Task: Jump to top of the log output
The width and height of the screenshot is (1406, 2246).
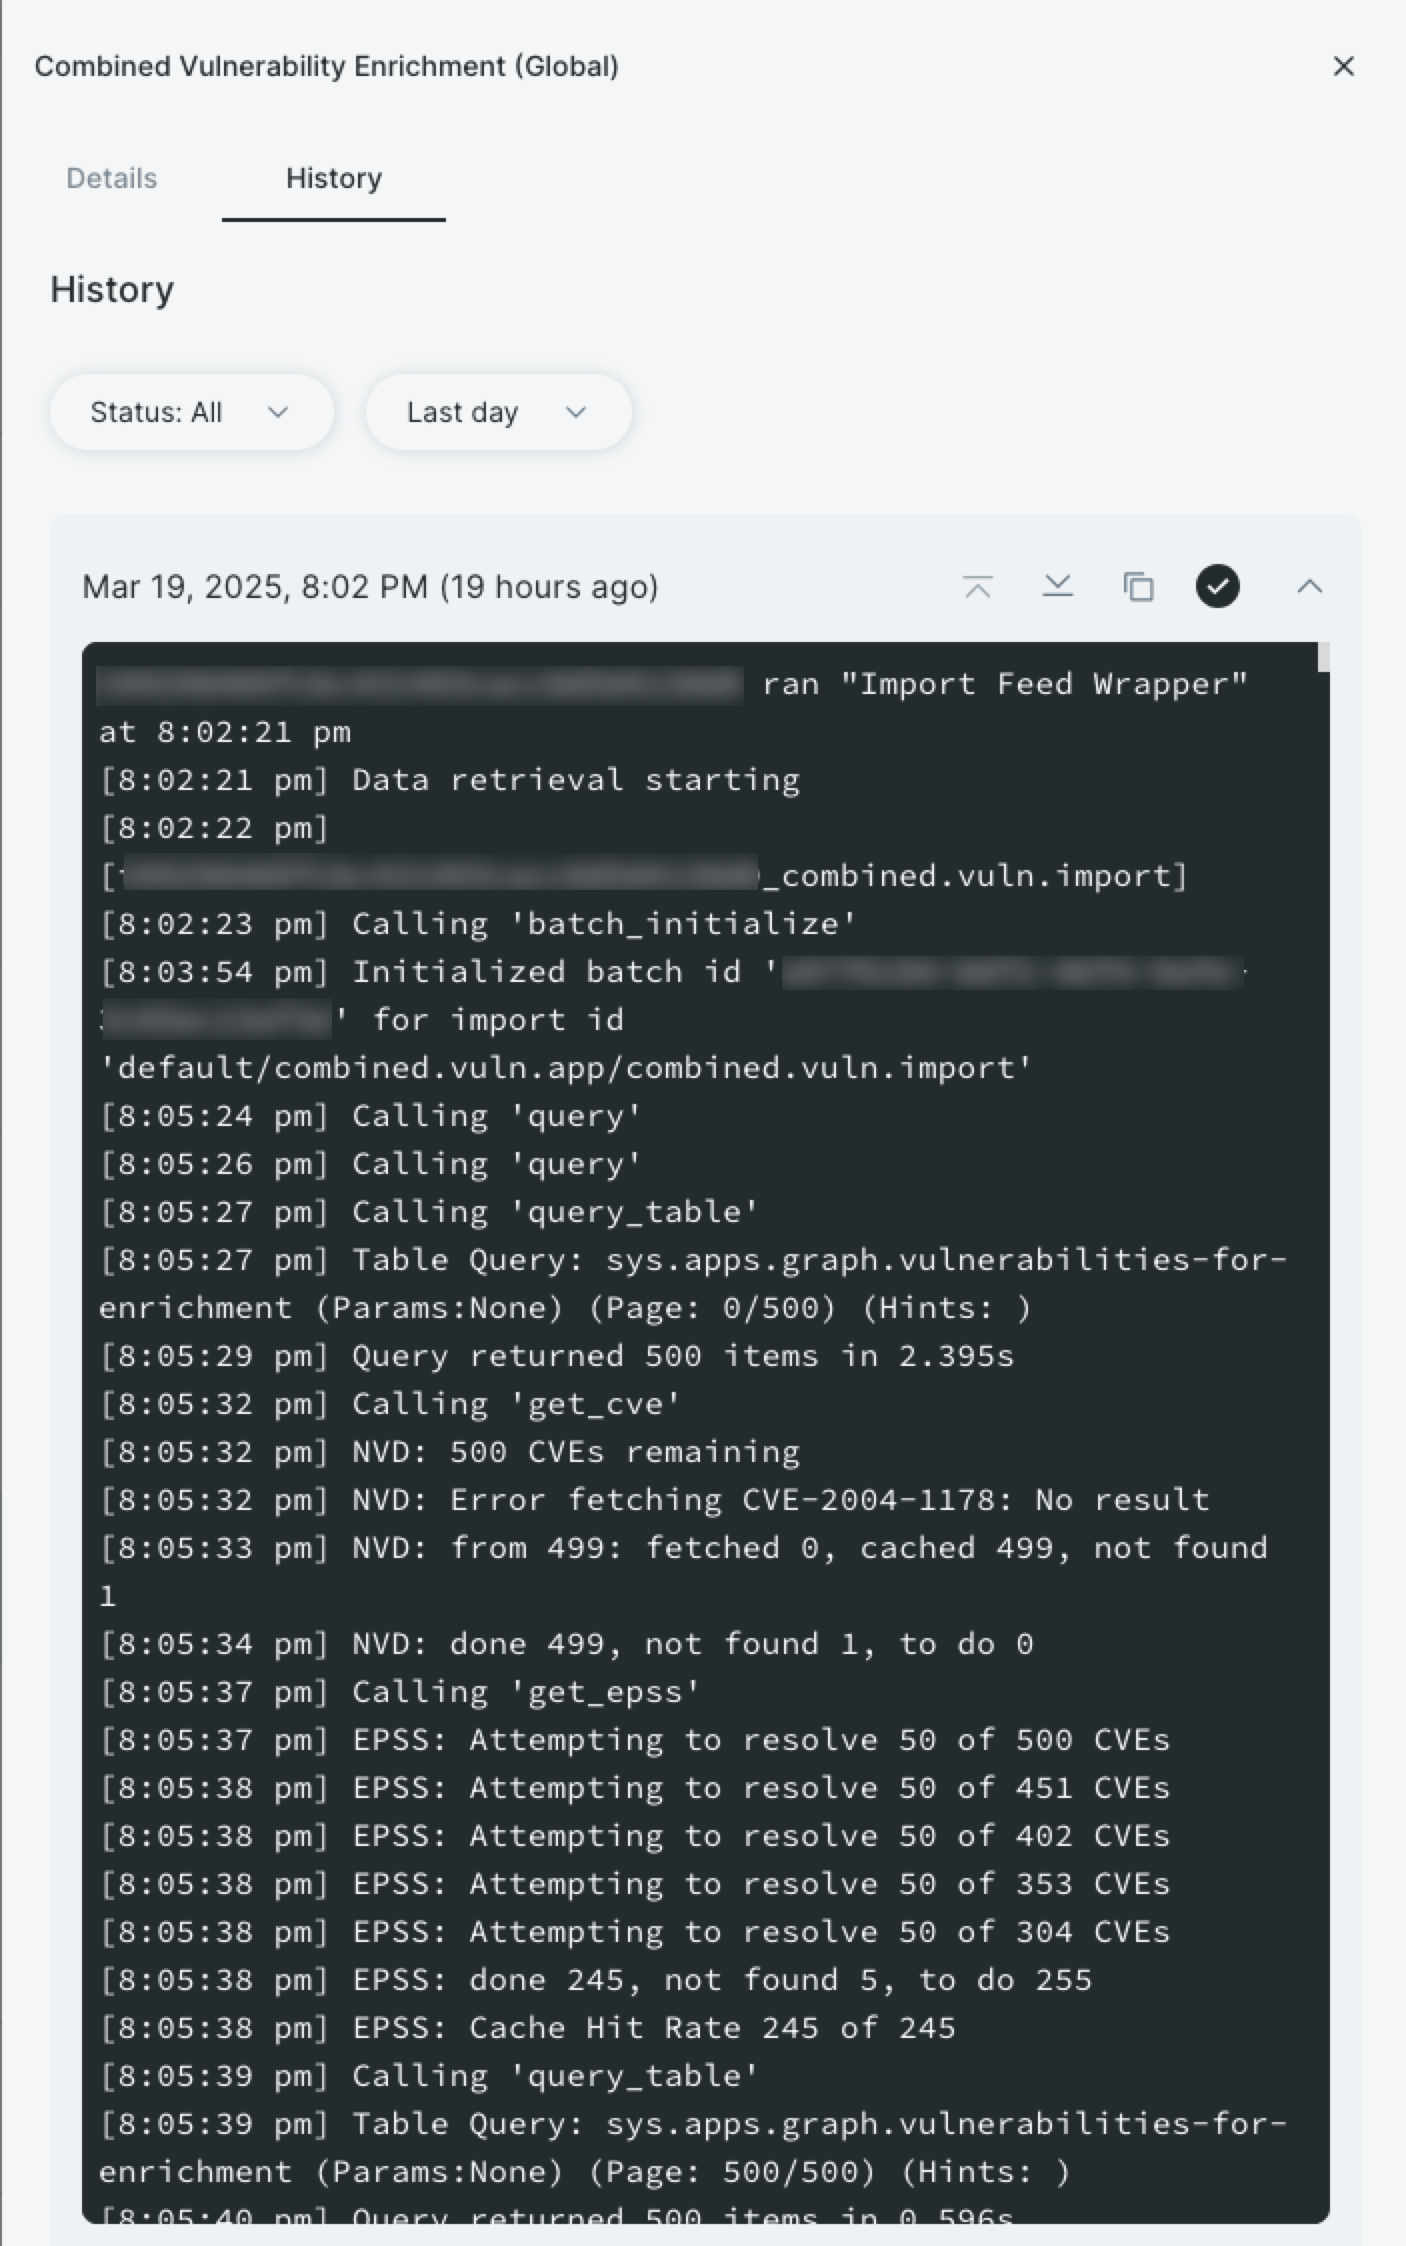Action: [x=978, y=587]
